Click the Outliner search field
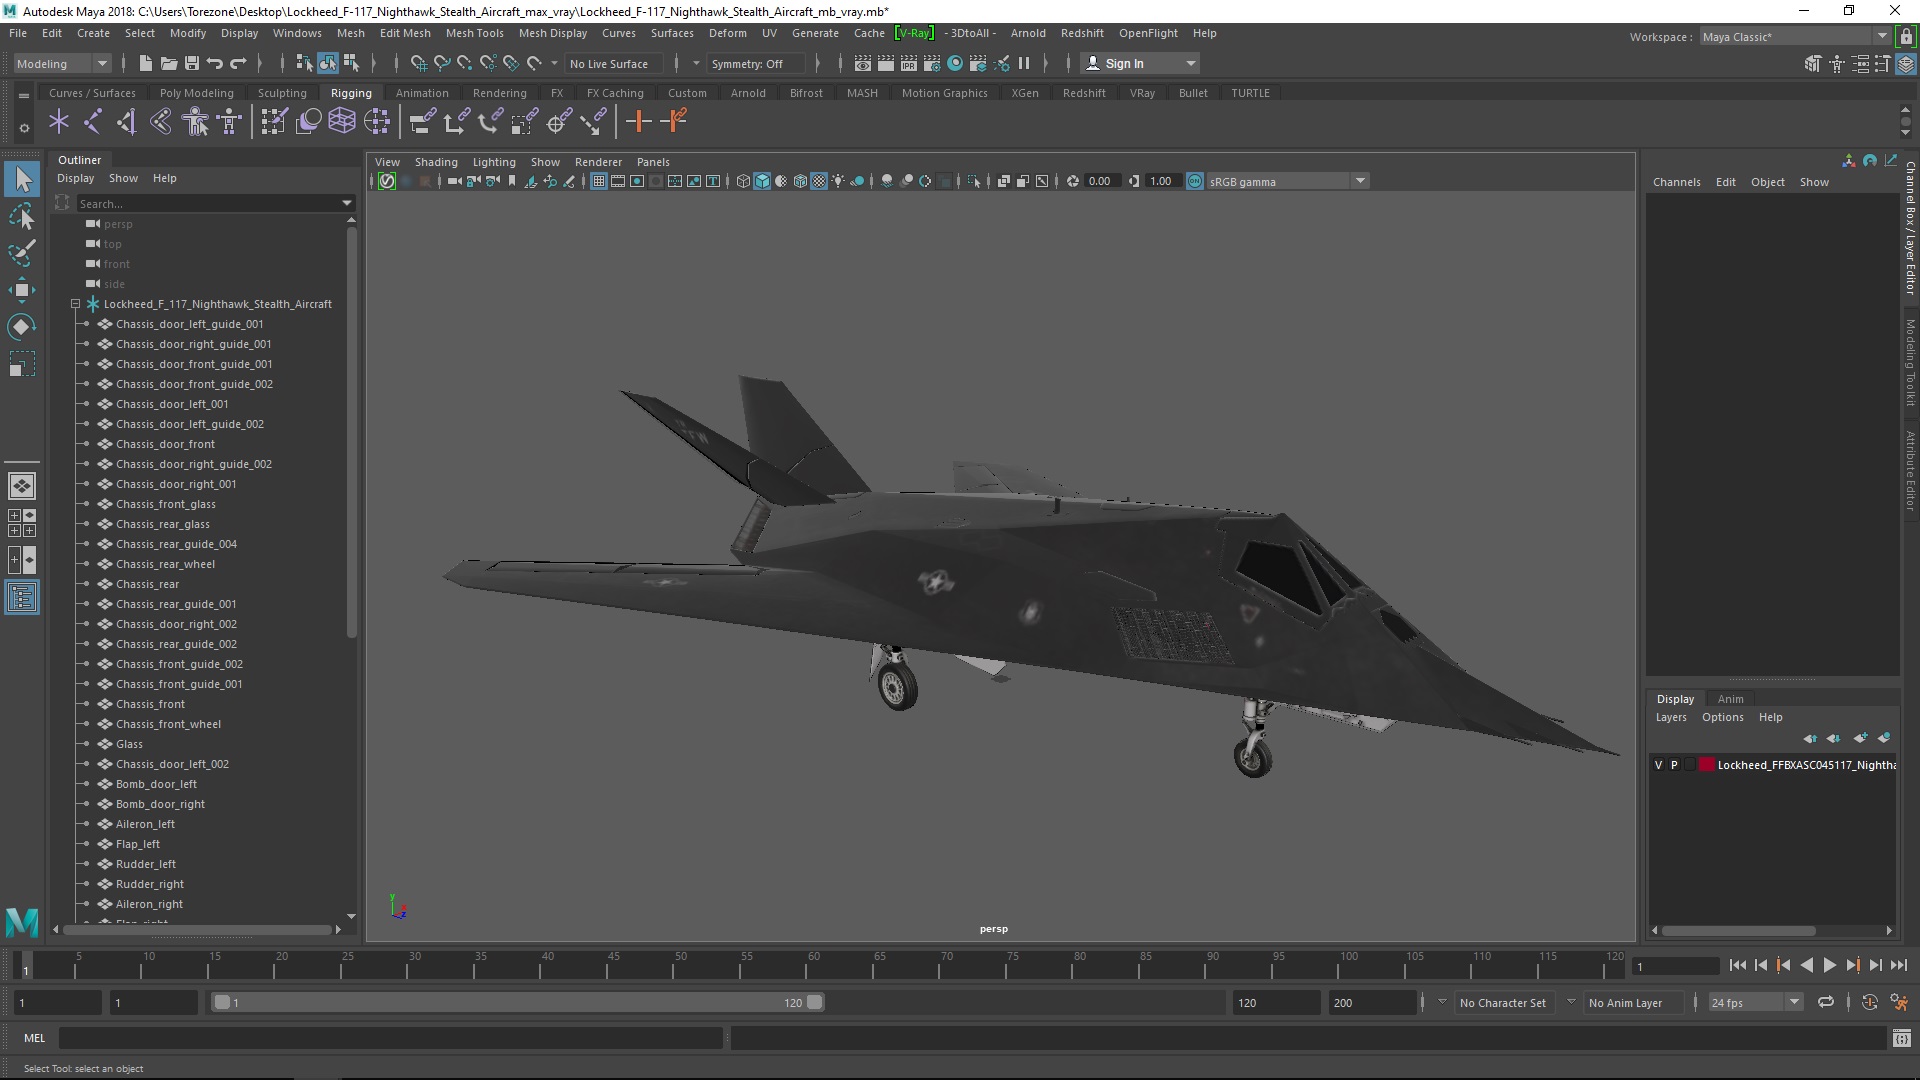The height and width of the screenshot is (1080, 1920). pyautogui.click(x=208, y=203)
